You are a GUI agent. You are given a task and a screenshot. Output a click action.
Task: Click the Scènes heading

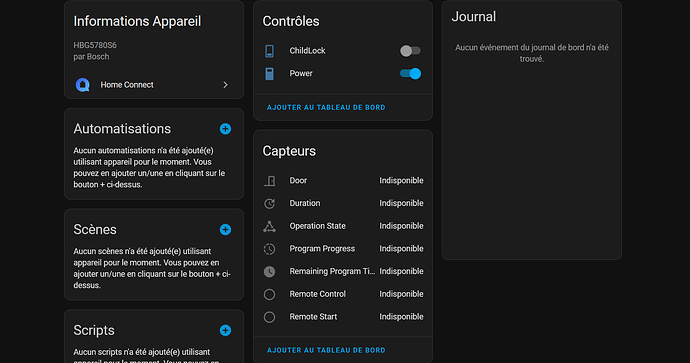[95, 230]
